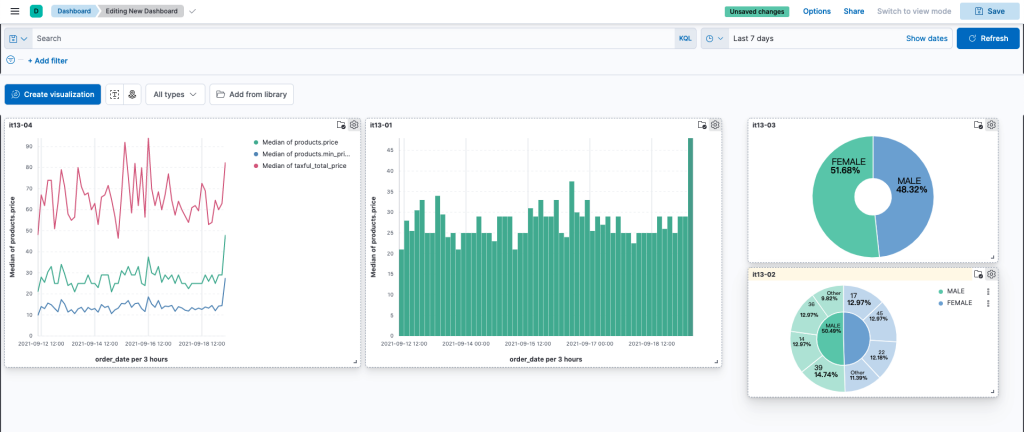The image size is (1024, 432).
Task: Open the time picker quick menu
Action: [716, 39]
